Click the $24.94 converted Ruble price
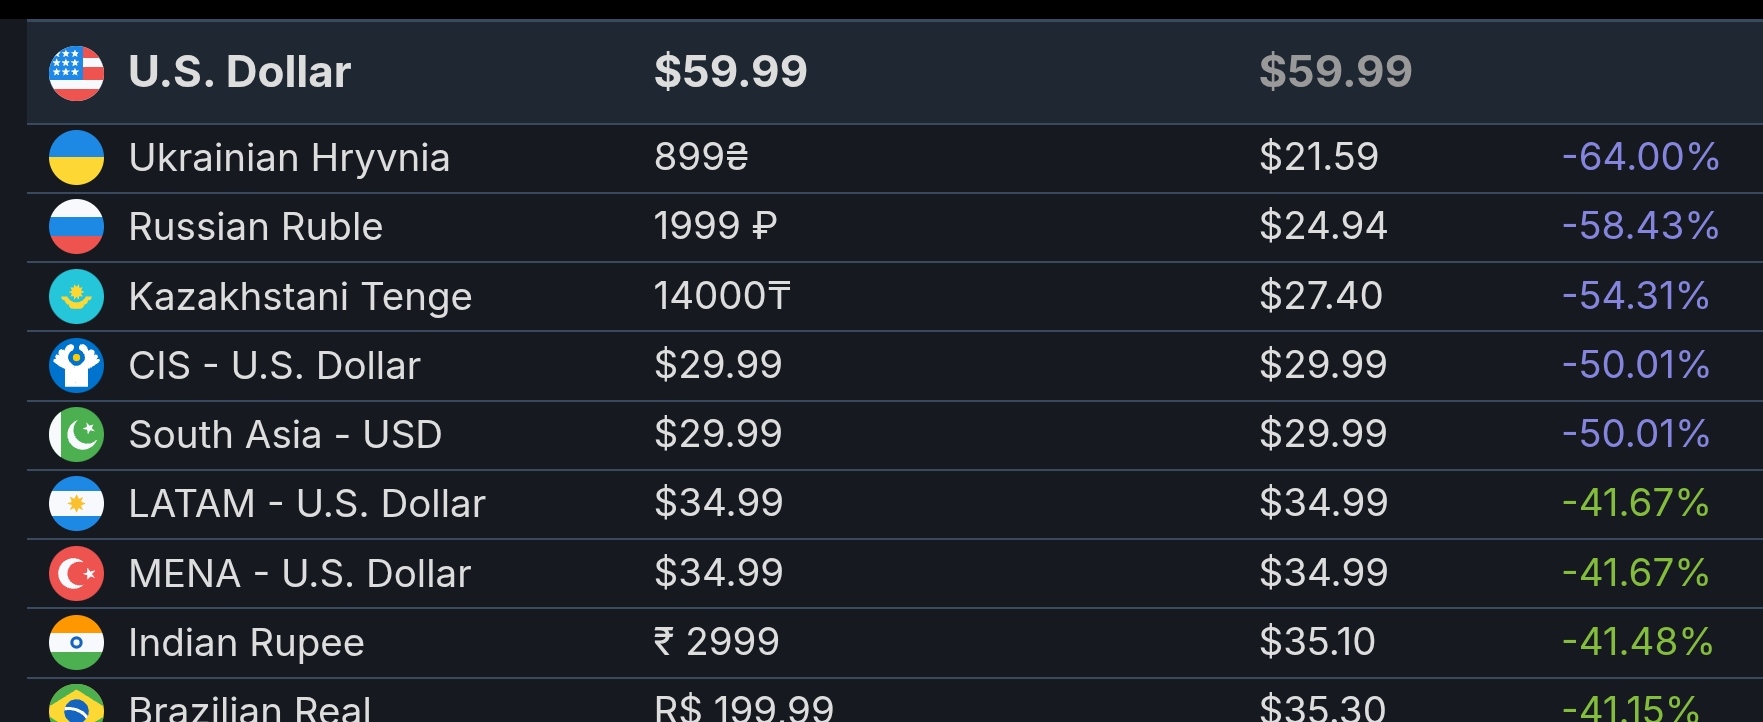 (x=1323, y=226)
